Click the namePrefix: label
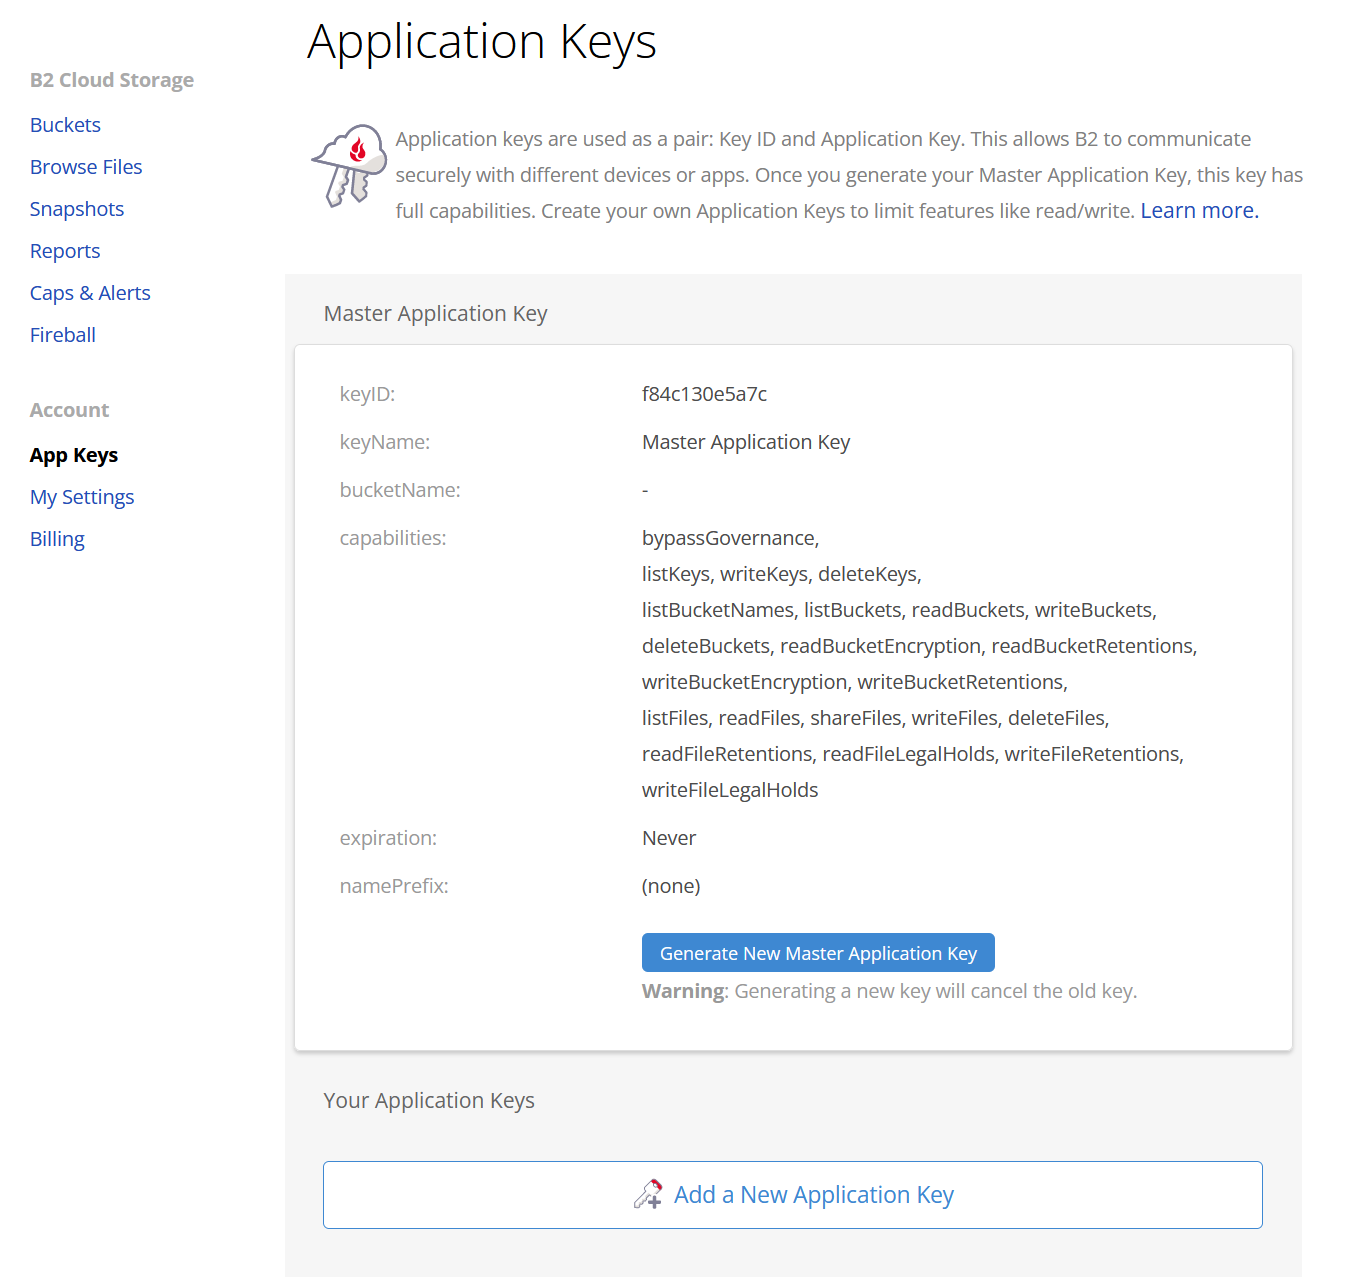The width and height of the screenshot is (1363, 1277). tap(394, 886)
